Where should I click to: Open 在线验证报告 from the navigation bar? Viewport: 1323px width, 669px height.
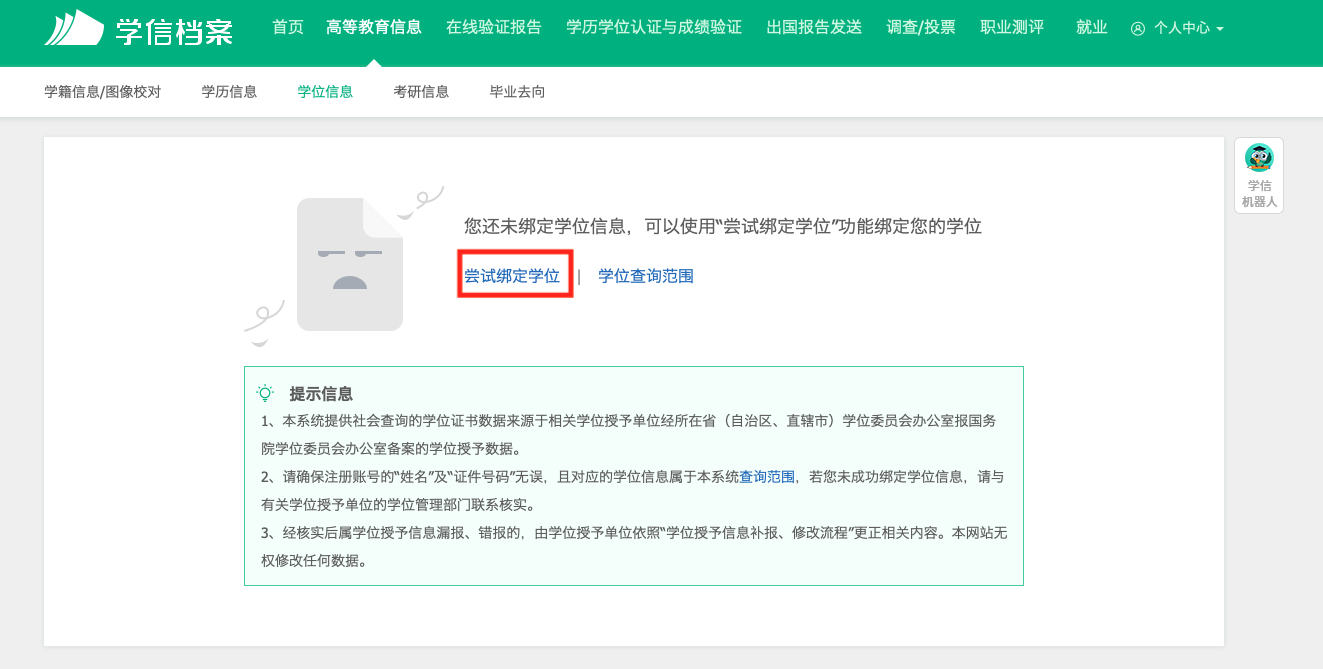point(494,28)
